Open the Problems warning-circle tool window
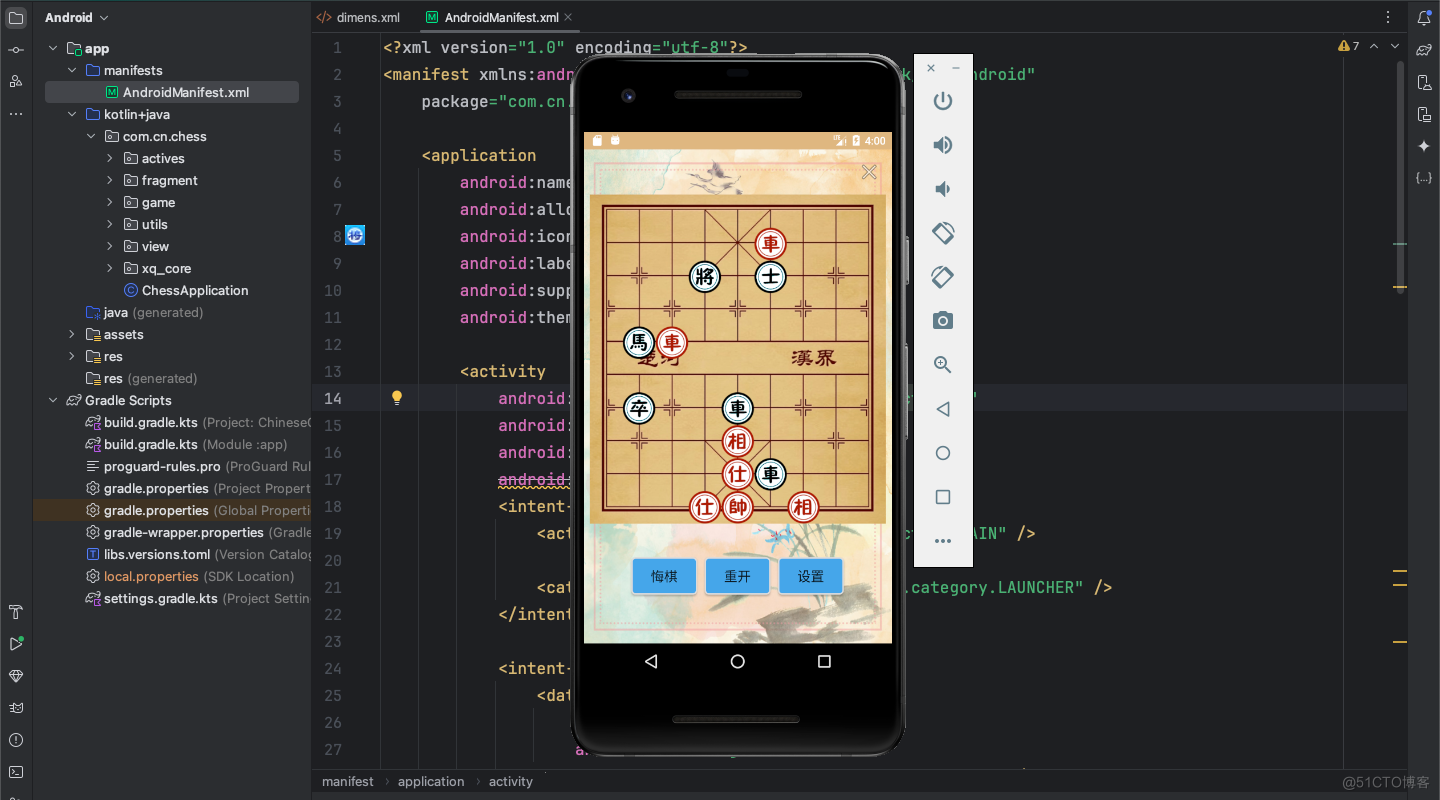This screenshot has height=800, width=1440. click(16, 740)
